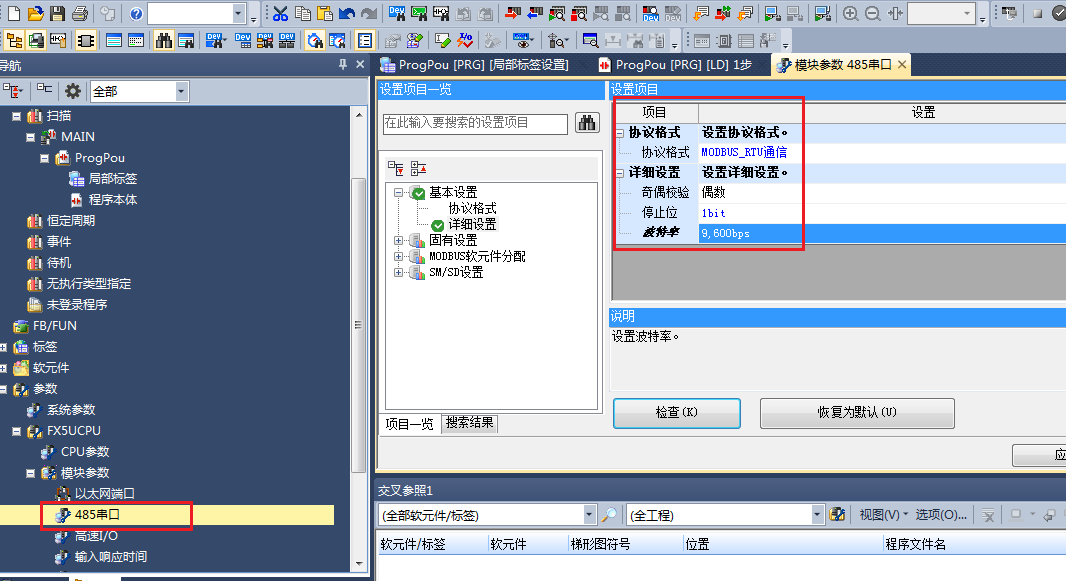Open an existing project via folder icon

point(36,13)
